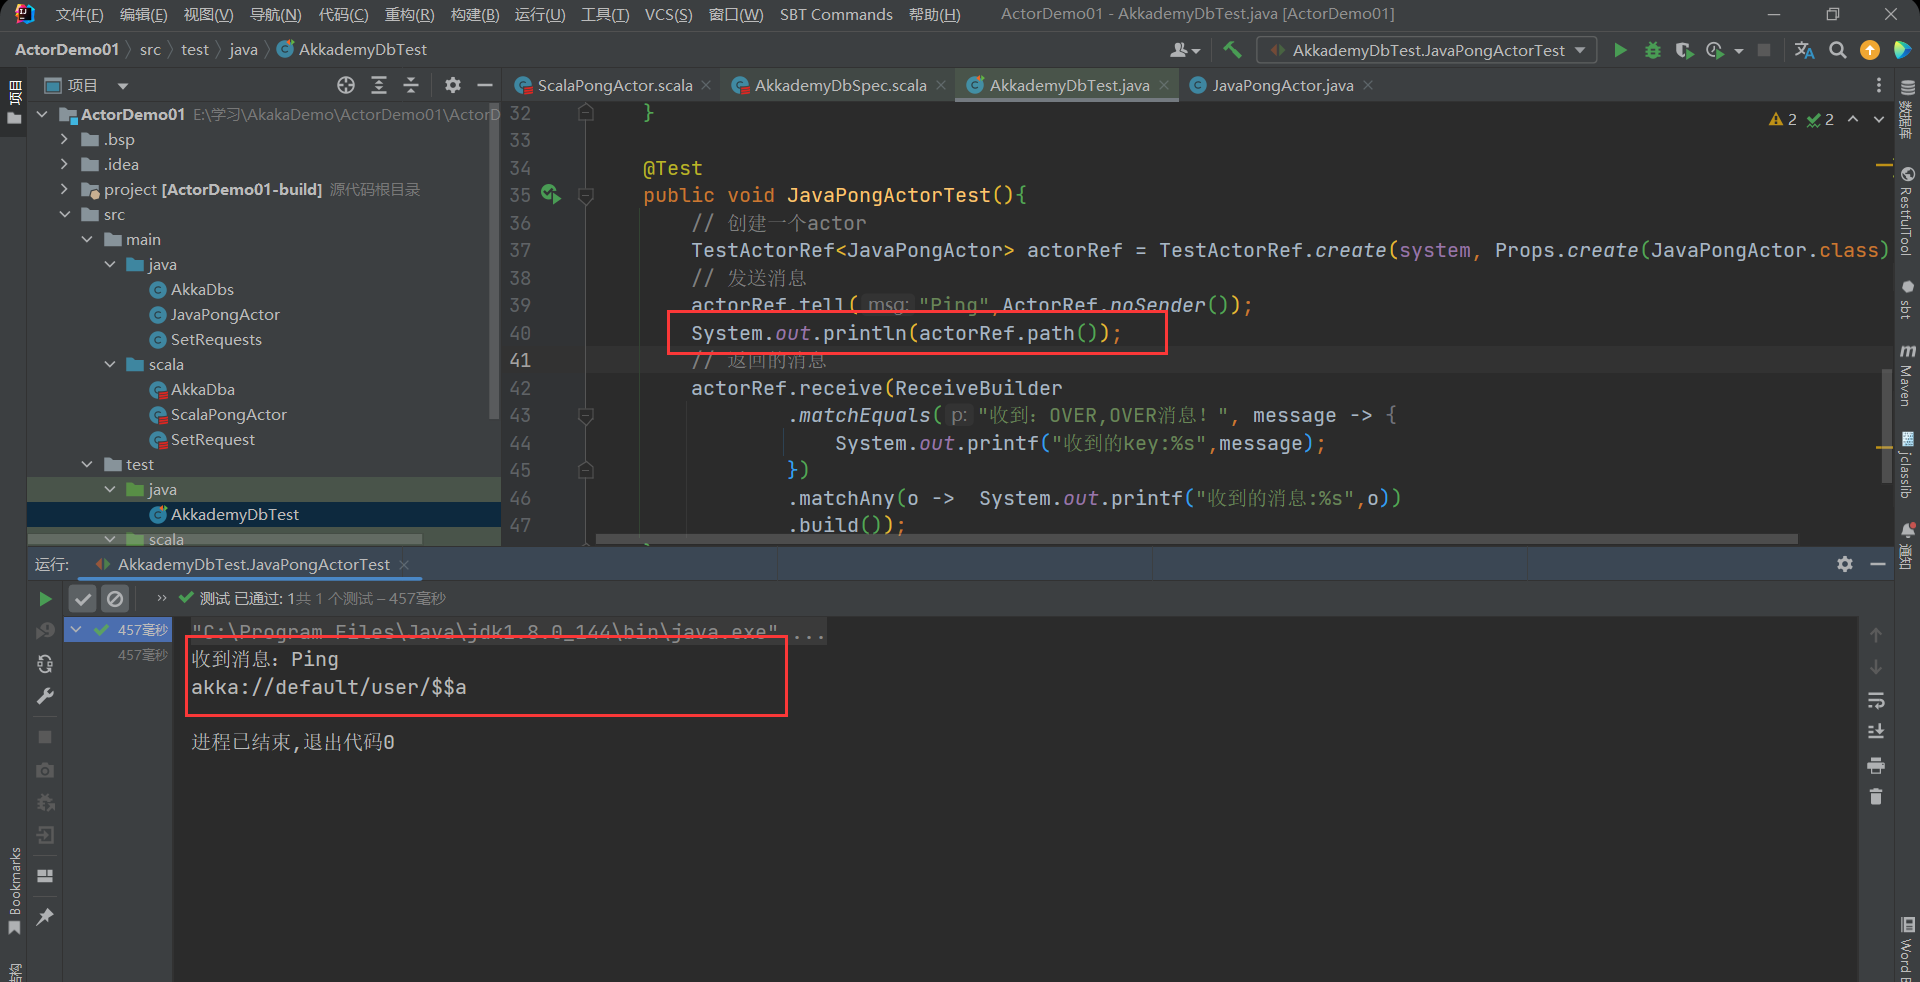Click the pin tab icon in the Run sidebar

coord(45,916)
